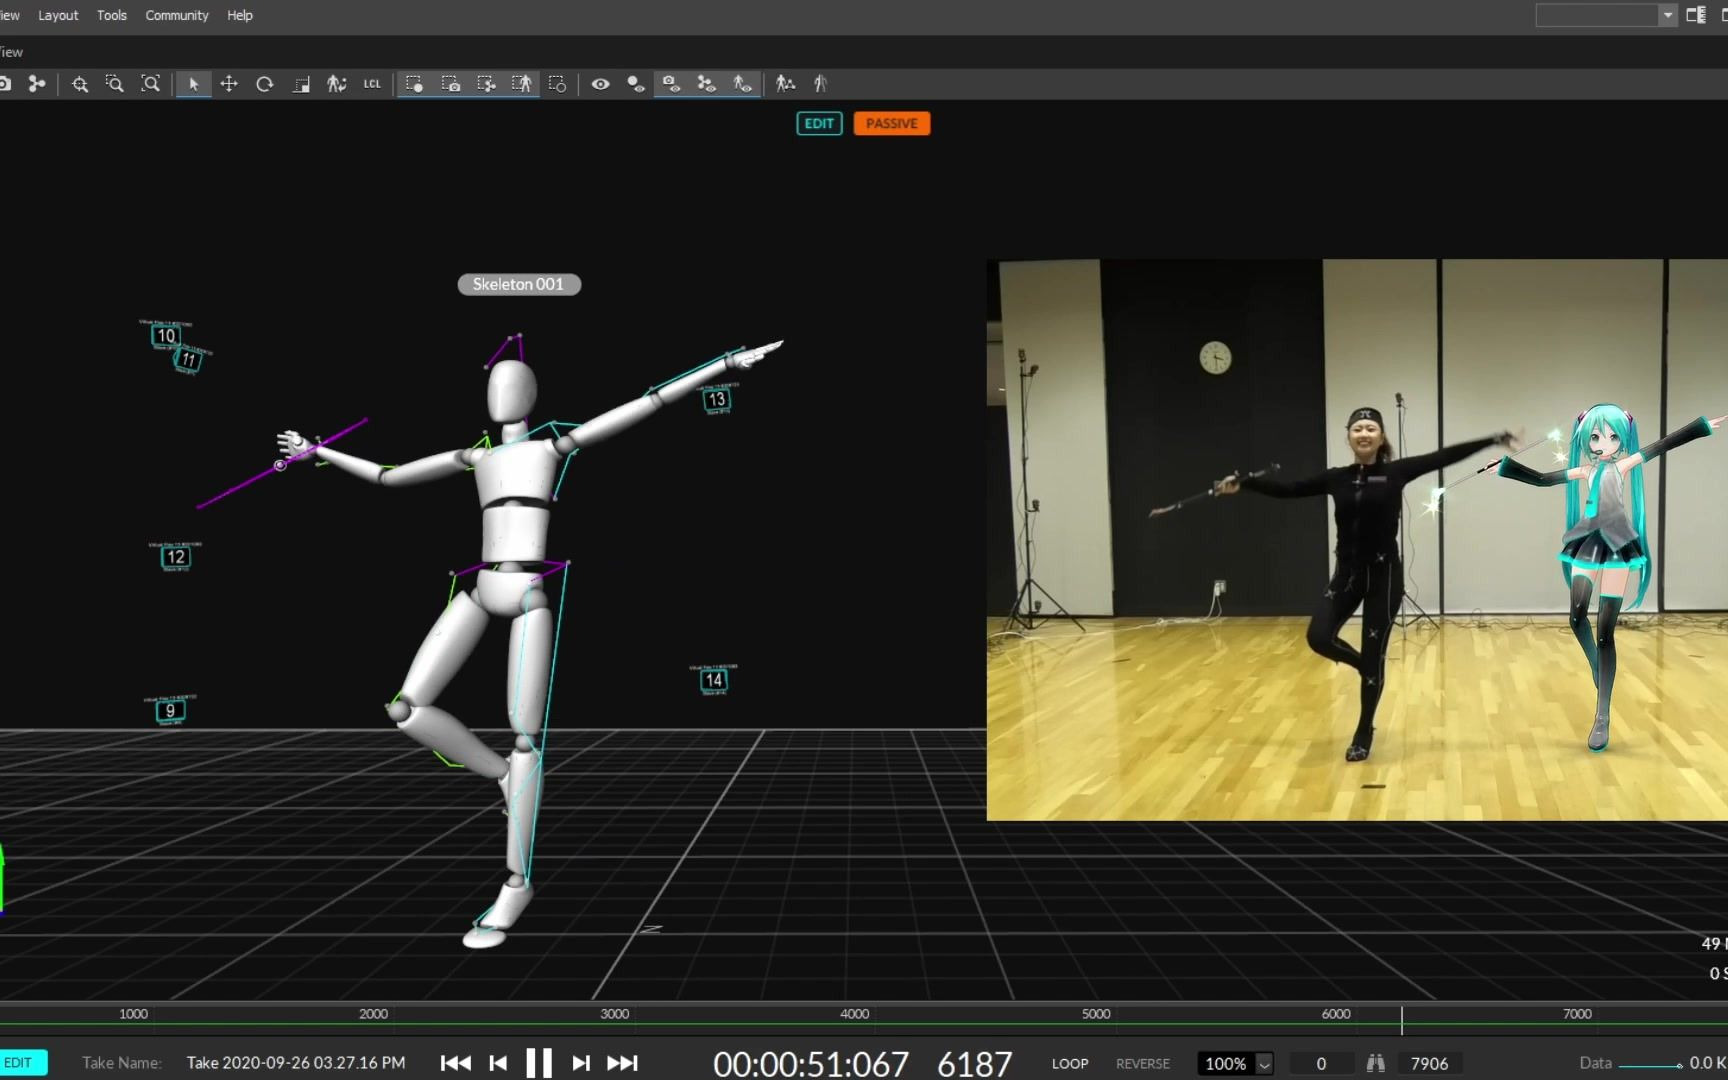Viewport: 1728px width, 1080px height.
Task: Click the EDIT mode badge in viewport
Action: coord(819,123)
